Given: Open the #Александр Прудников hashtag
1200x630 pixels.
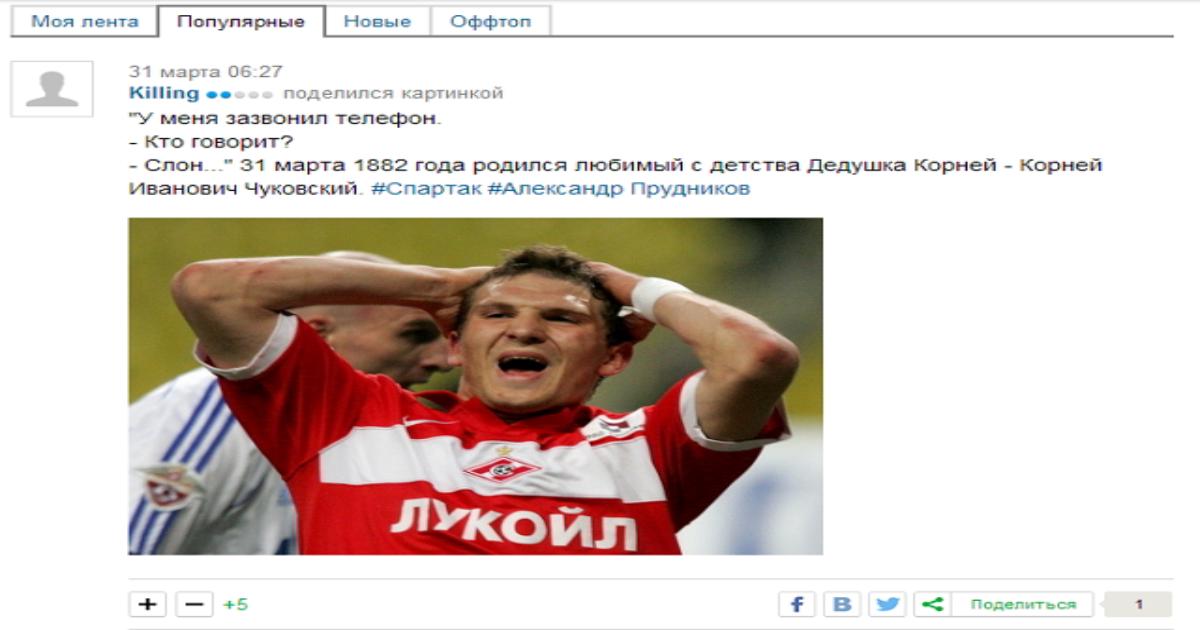Looking at the screenshot, I should point(618,188).
